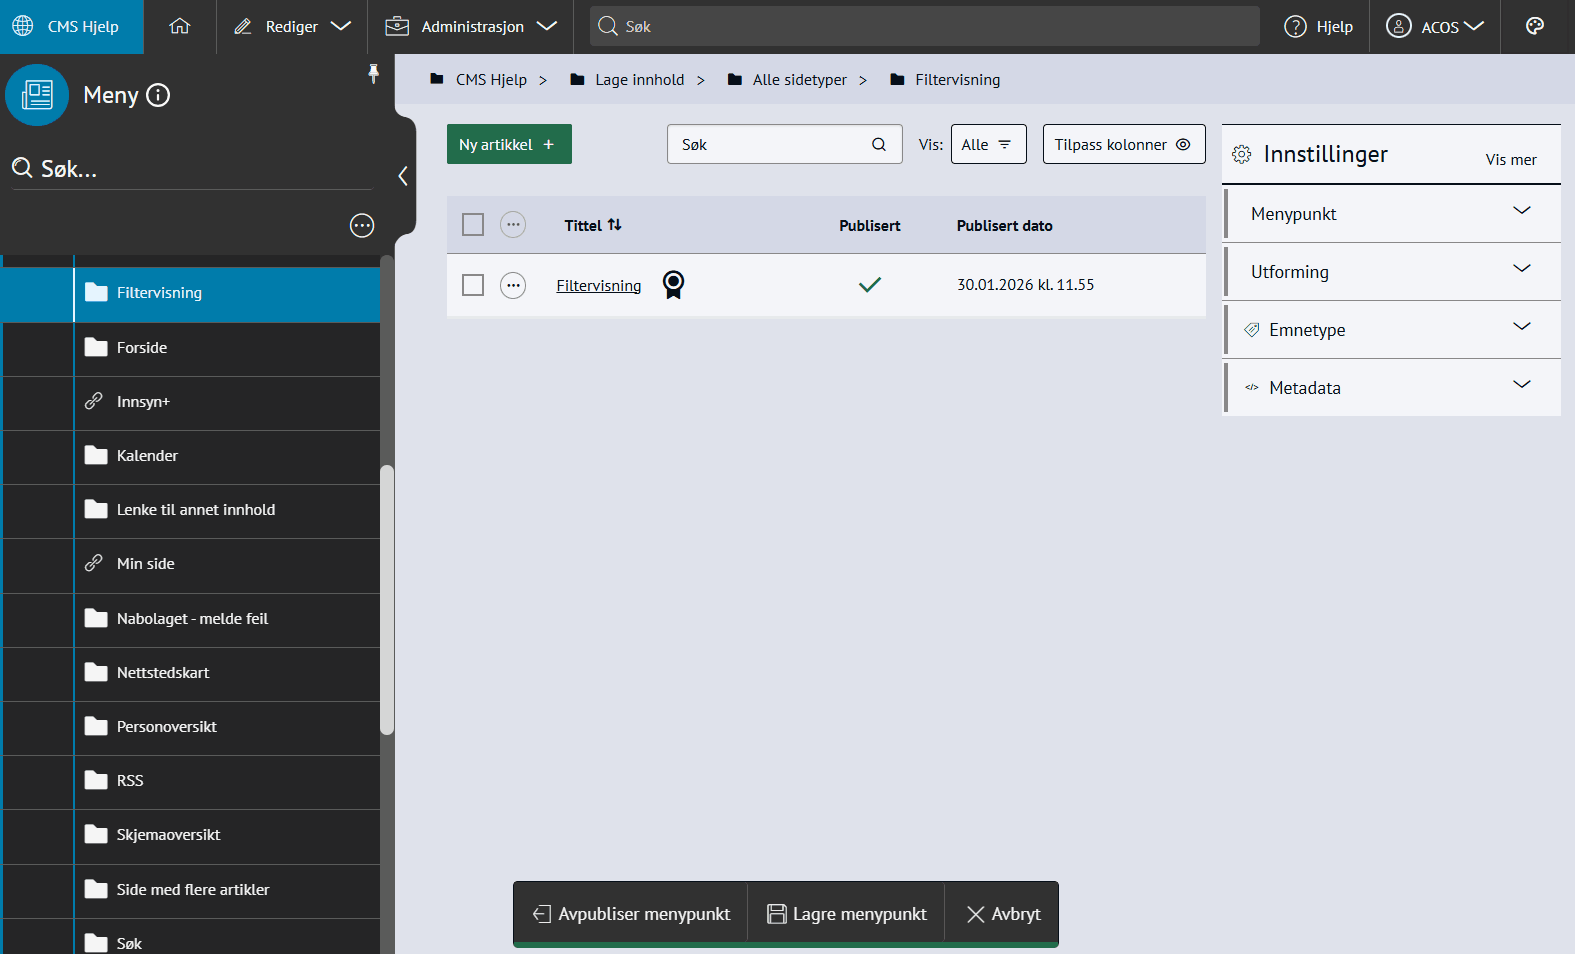The image size is (1575, 954).
Task: Open the Vis Alle filter dropdown
Action: click(x=987, y=145)
